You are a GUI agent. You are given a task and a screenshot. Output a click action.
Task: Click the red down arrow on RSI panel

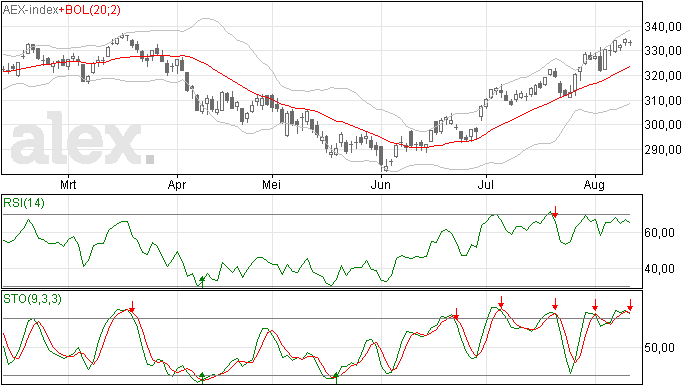pos(555,211)
